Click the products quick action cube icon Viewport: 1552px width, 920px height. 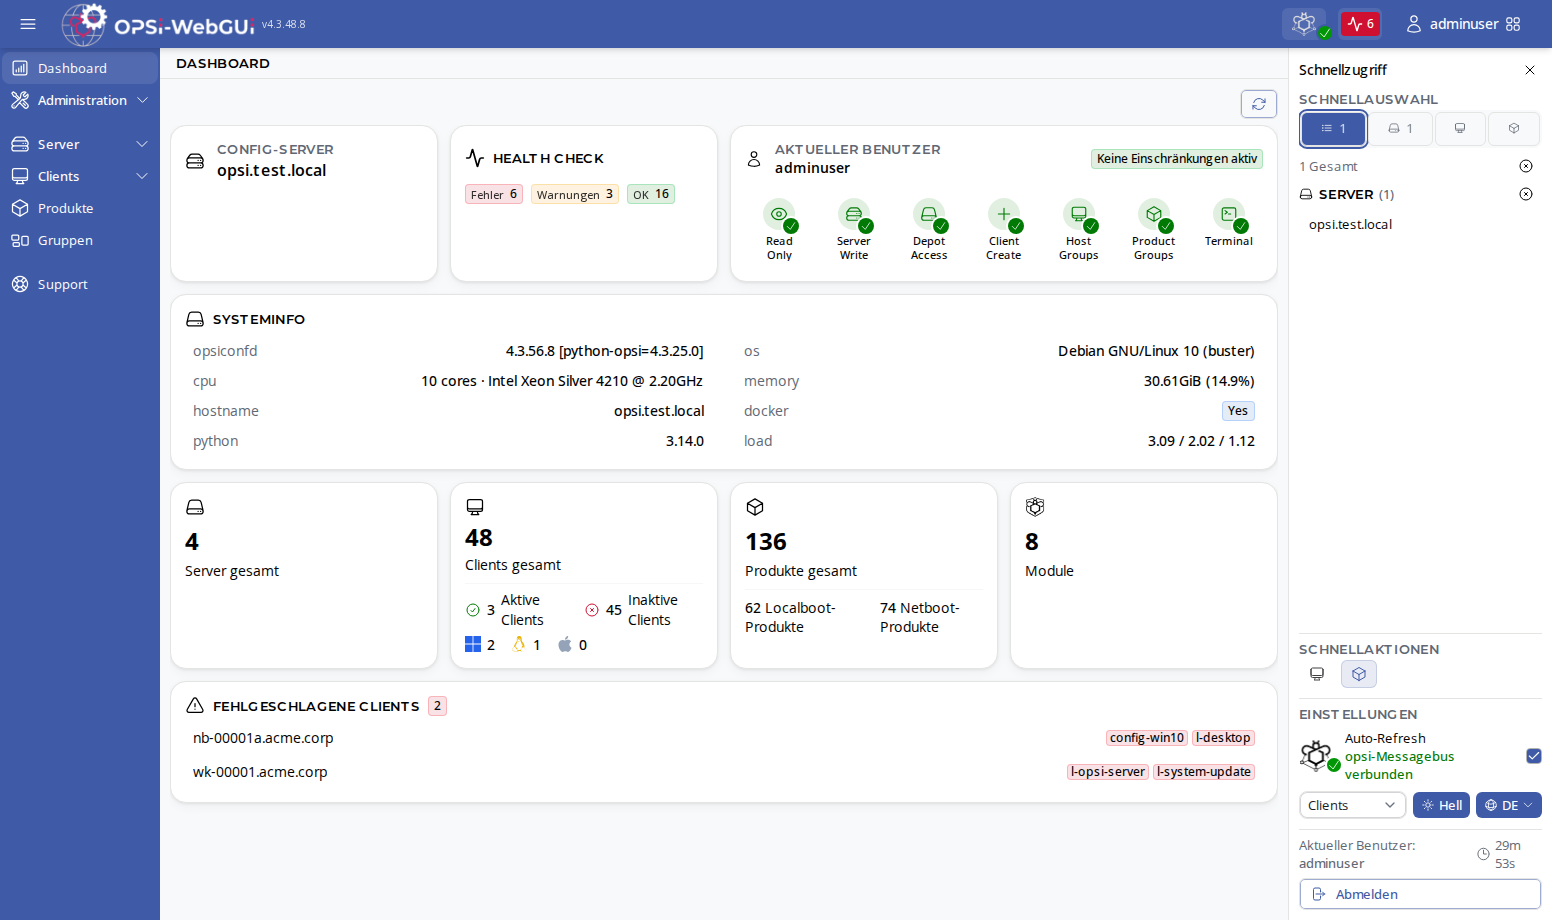[x=1359, y=674]
